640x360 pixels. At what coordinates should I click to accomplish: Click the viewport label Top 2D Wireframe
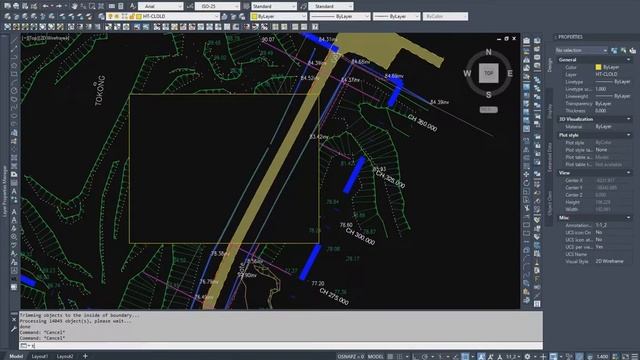46,38
